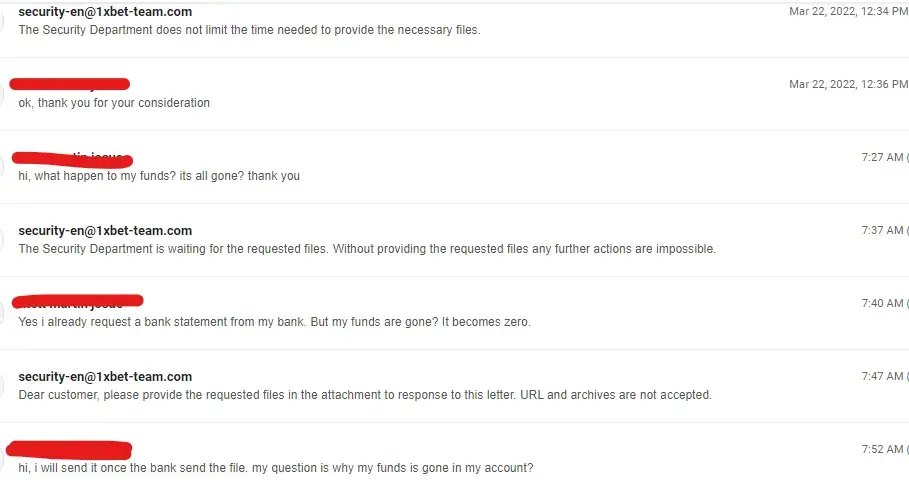Open the "what happen to my funds" message
909x491 pixels.
click(x=159, y=176)
